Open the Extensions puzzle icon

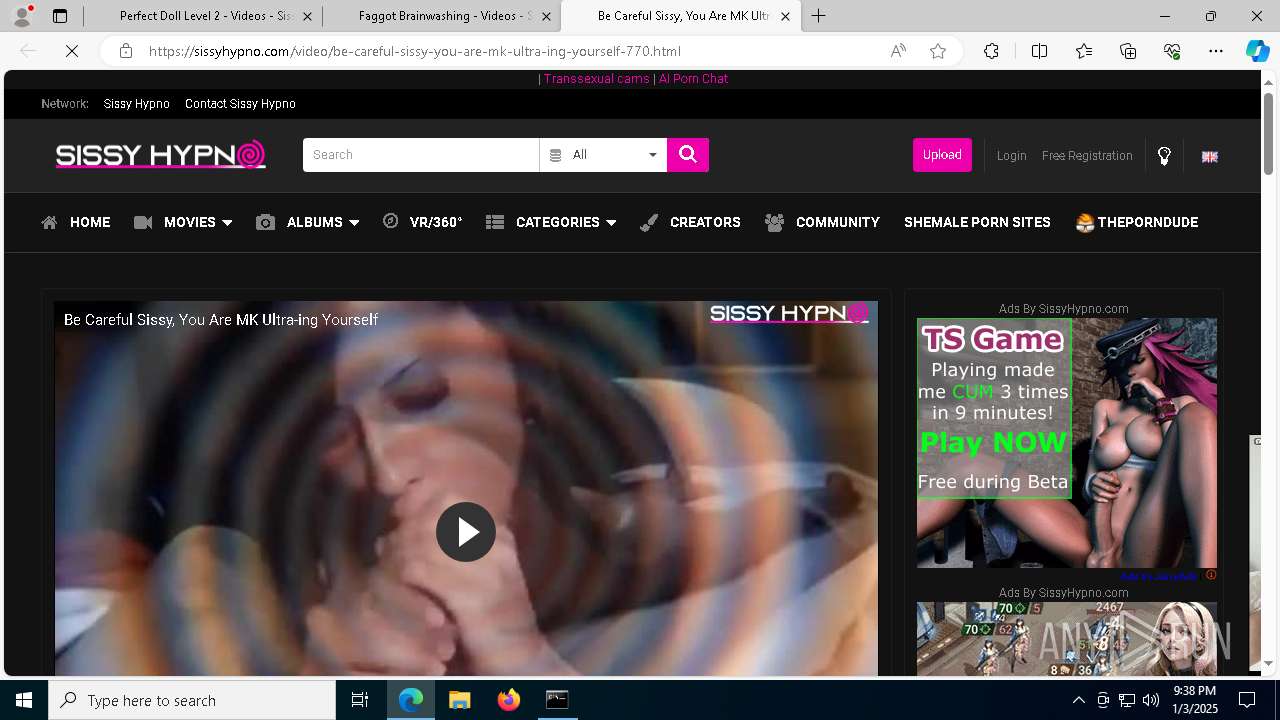pyautogui.click(x=991, y=51)
